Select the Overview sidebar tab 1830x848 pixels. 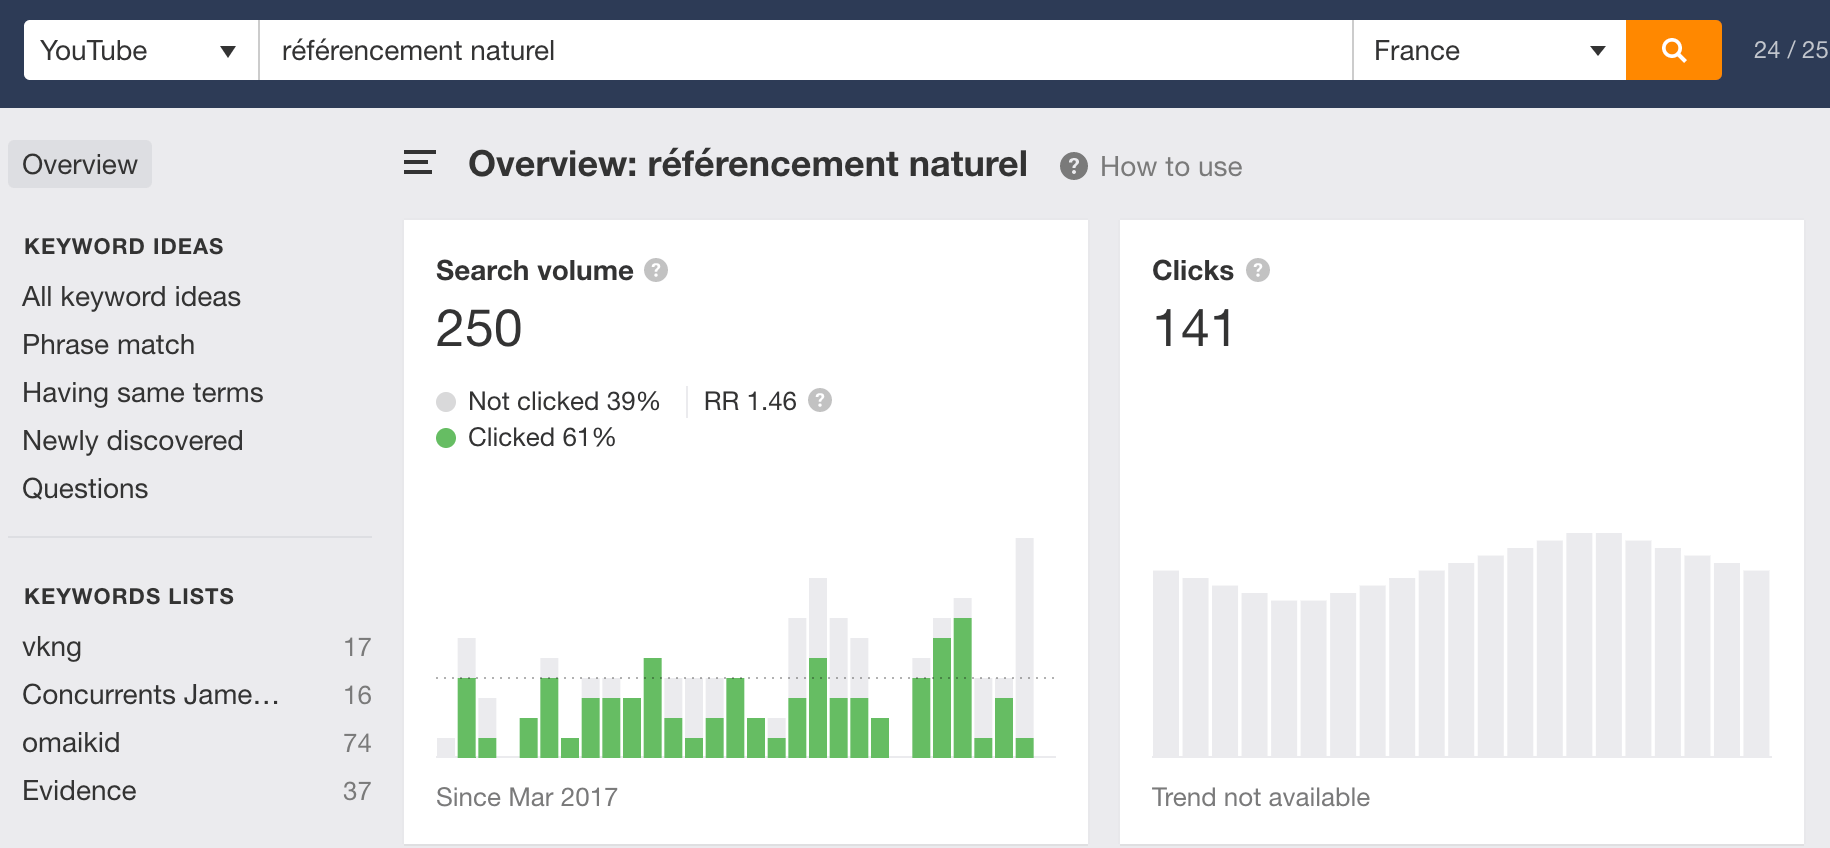point(80,164)
